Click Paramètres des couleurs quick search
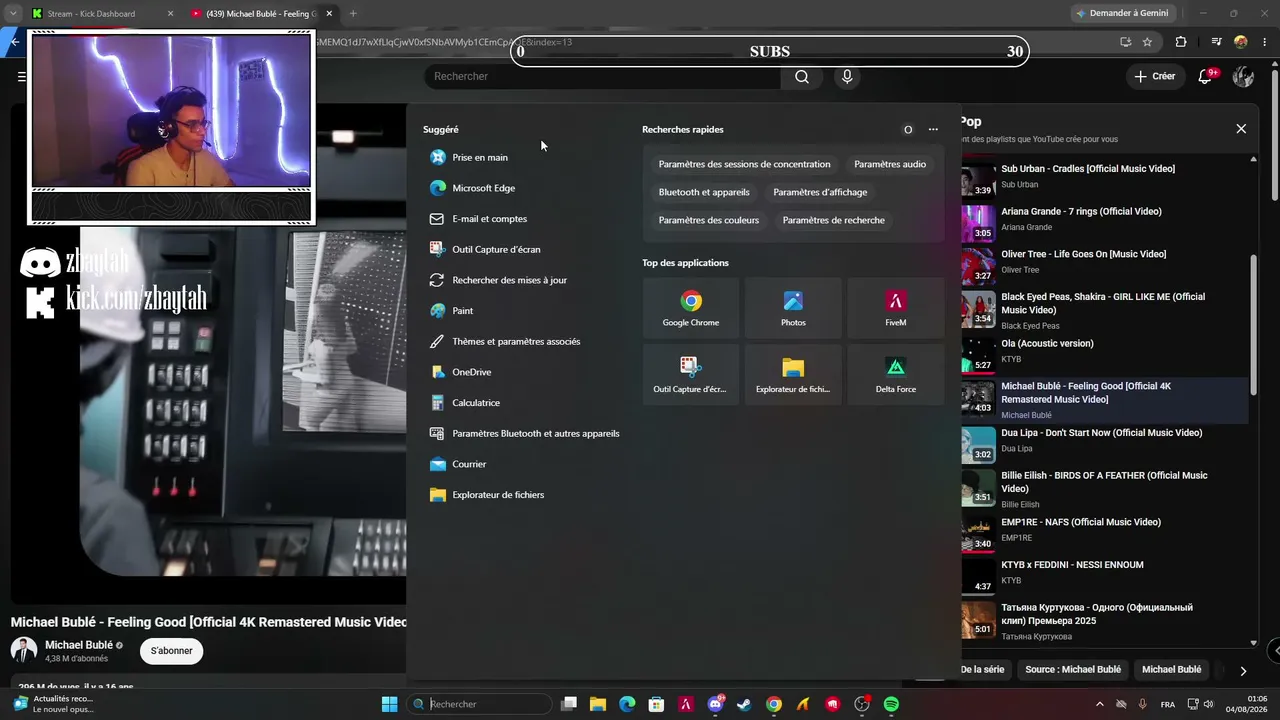 709,220
